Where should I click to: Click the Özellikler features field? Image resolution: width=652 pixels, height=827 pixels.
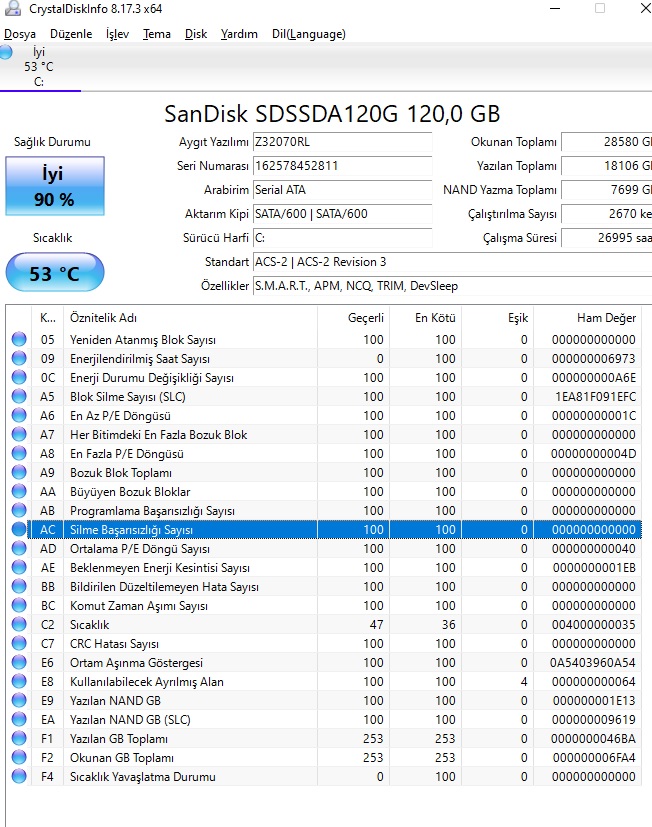point(453,286)
